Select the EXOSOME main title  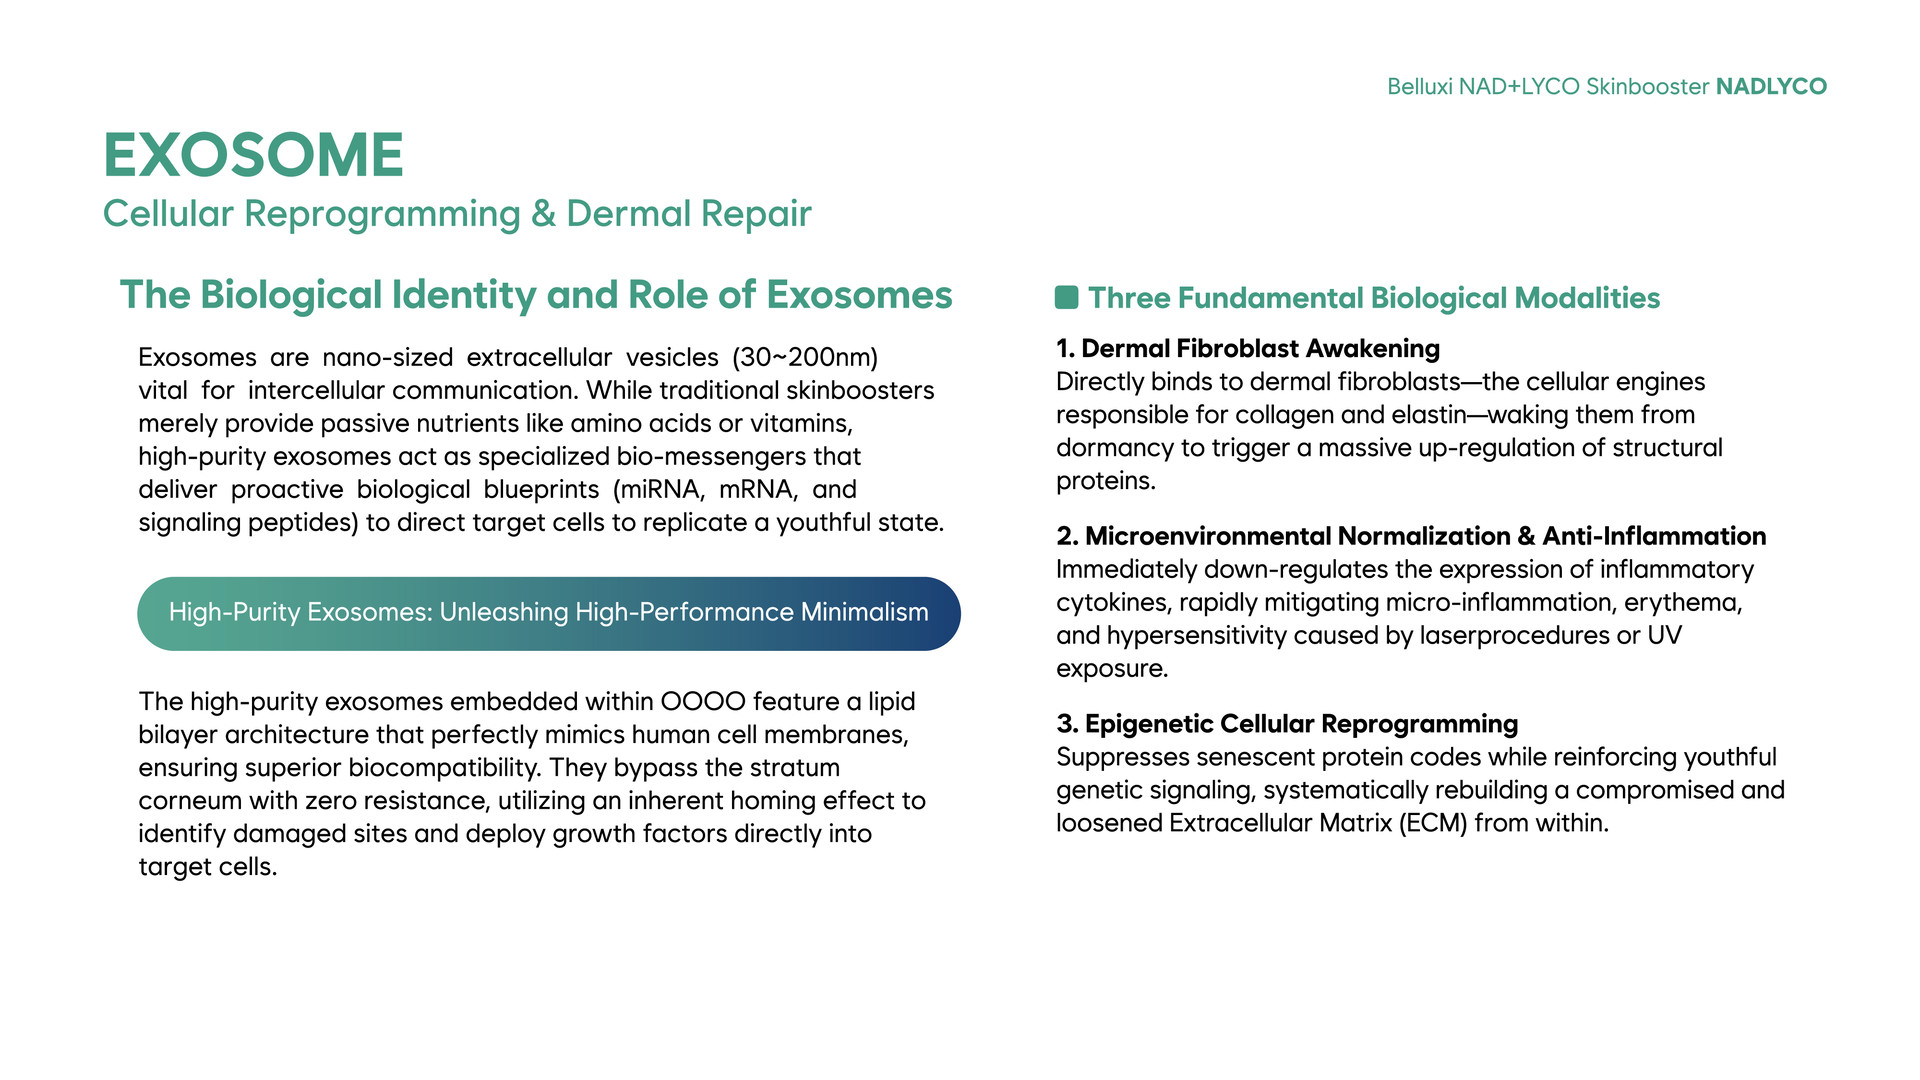coord(253,155)
